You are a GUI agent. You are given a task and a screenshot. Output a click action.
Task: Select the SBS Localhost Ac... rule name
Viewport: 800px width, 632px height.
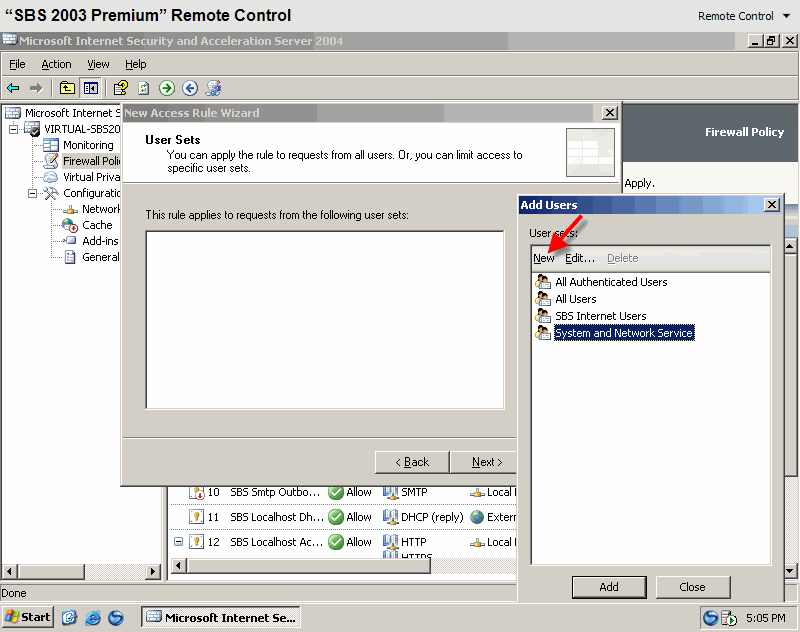pyautogui.click(x=276, y=542)
